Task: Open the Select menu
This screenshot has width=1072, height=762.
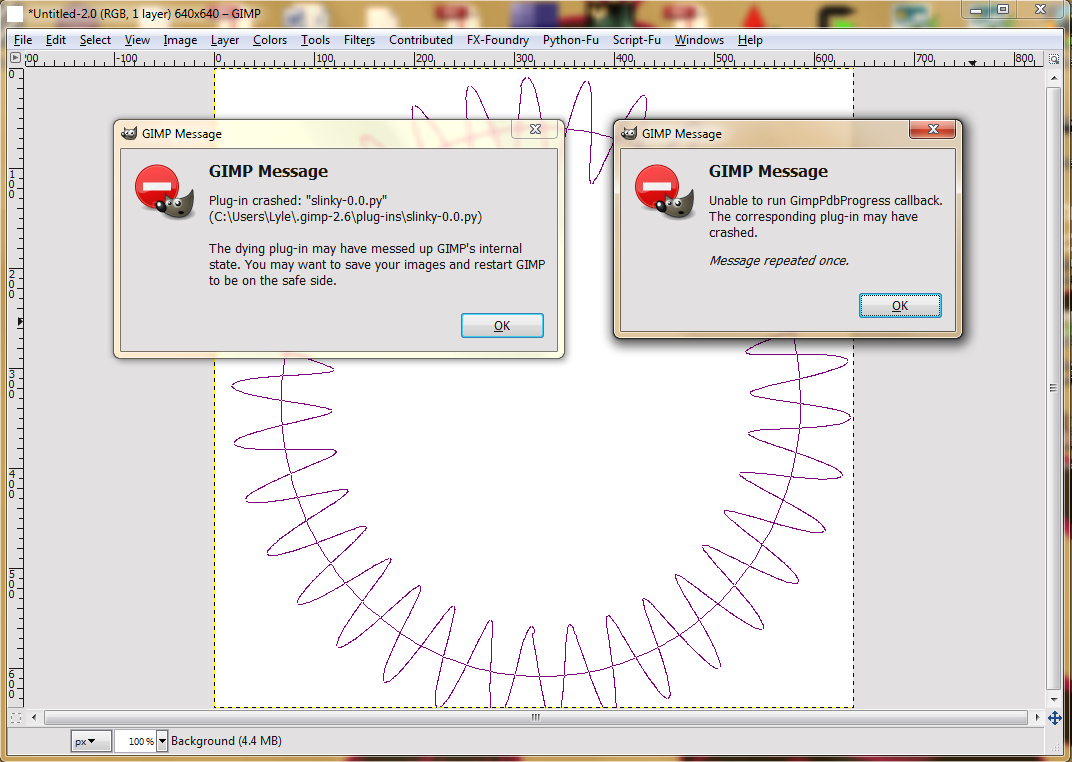Action: 95,40
